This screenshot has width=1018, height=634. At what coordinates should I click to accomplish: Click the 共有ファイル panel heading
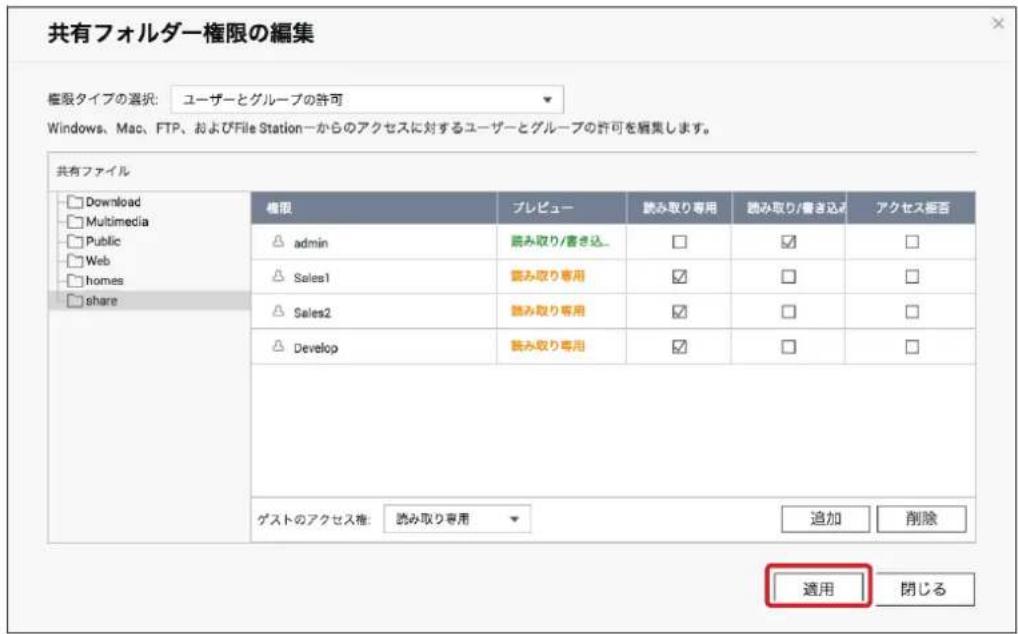pos(93,171)
